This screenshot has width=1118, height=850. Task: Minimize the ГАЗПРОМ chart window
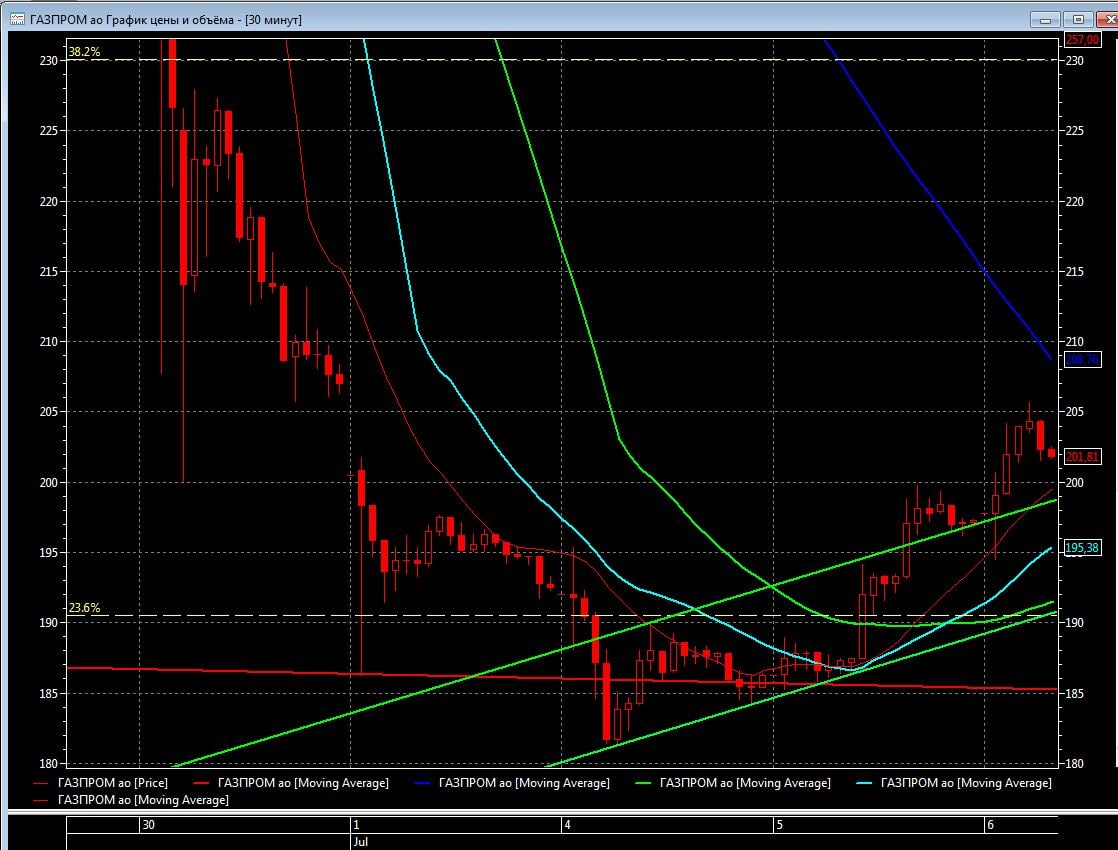[1046, 19]
